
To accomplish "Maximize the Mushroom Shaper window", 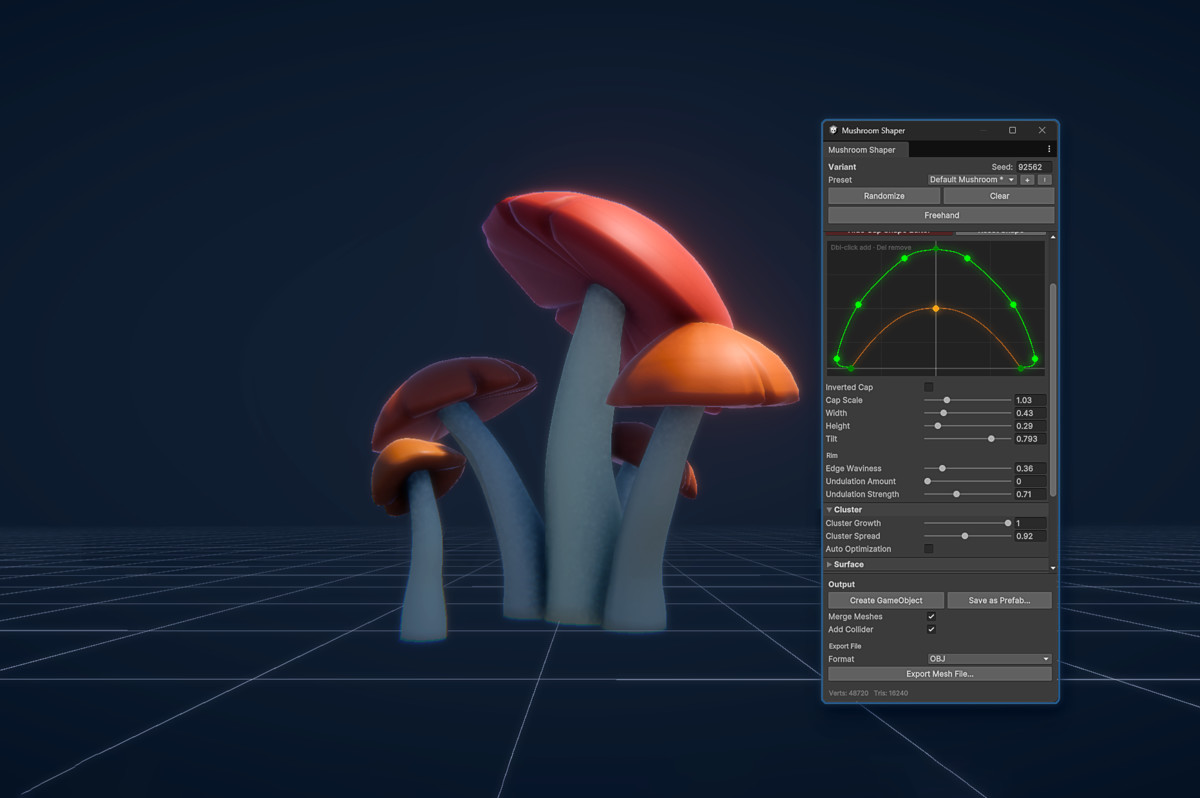I will click(1012, 130).
